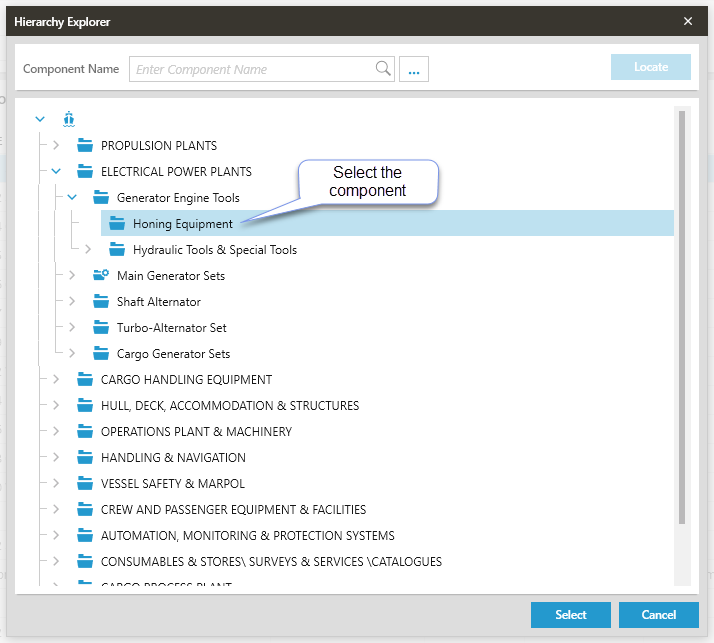
Task: Select ELECTRICAL POWER PLANTS label
Action: point(176,172)
